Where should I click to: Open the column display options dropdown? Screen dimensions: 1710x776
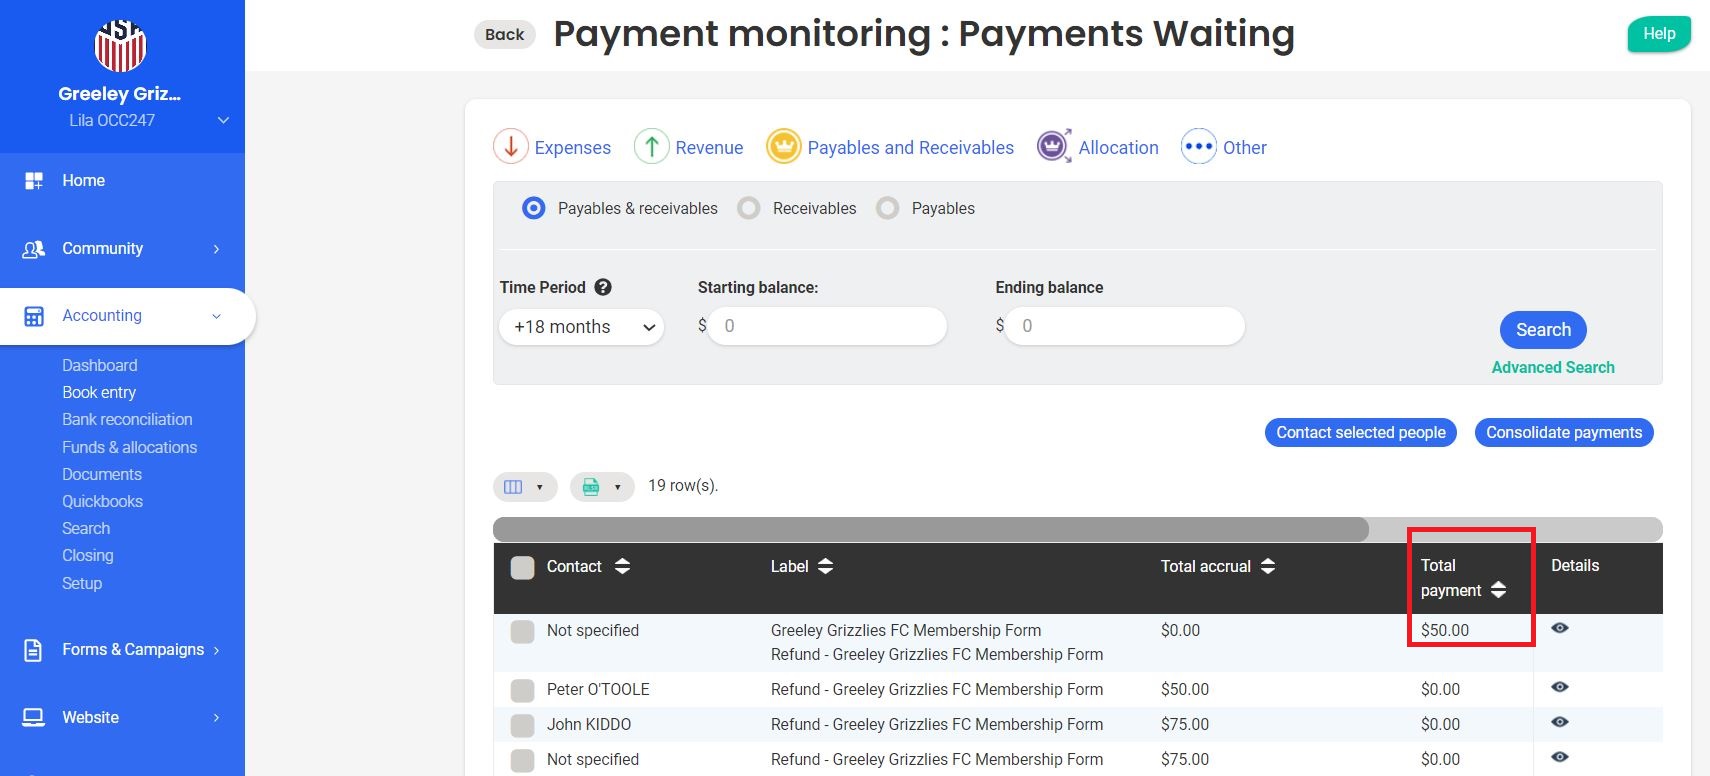[524, 487]
